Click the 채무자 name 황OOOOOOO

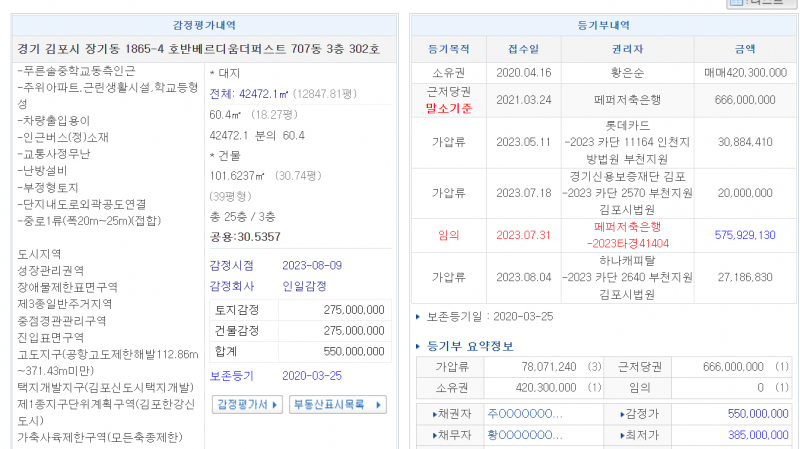pos(525,435)
